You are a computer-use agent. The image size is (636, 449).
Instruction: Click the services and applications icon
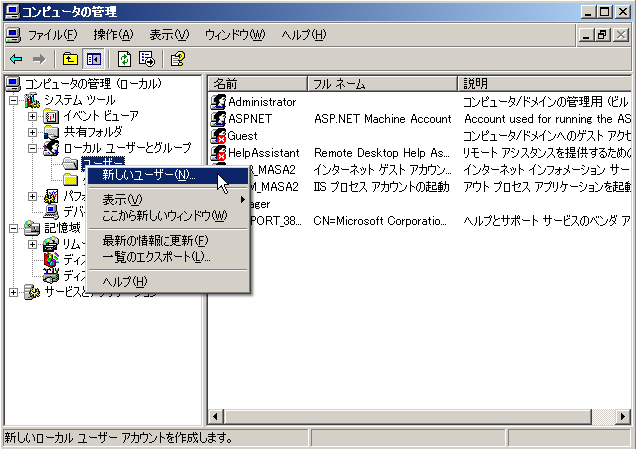32,292
